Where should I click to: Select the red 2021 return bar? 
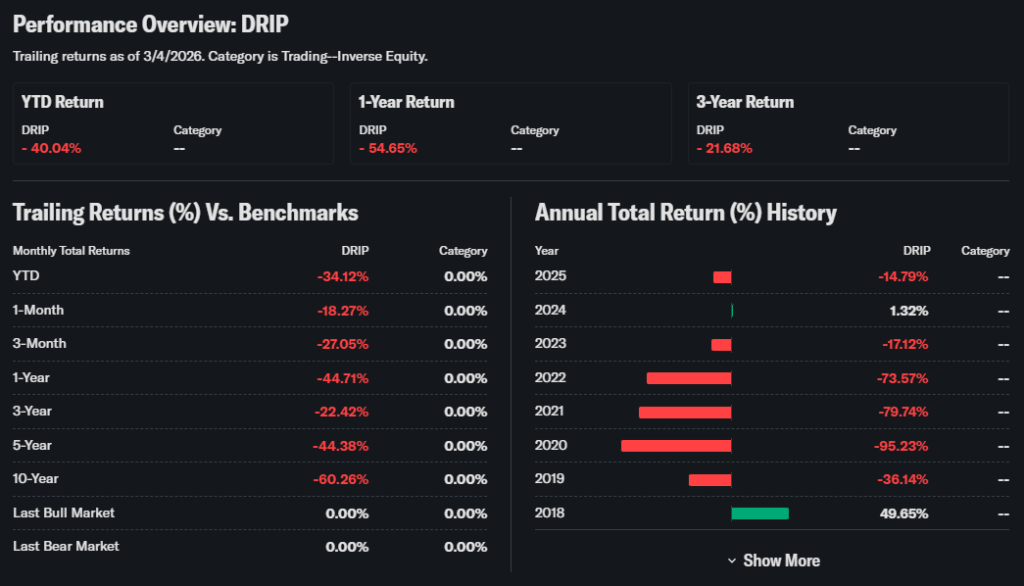(685, 411)
